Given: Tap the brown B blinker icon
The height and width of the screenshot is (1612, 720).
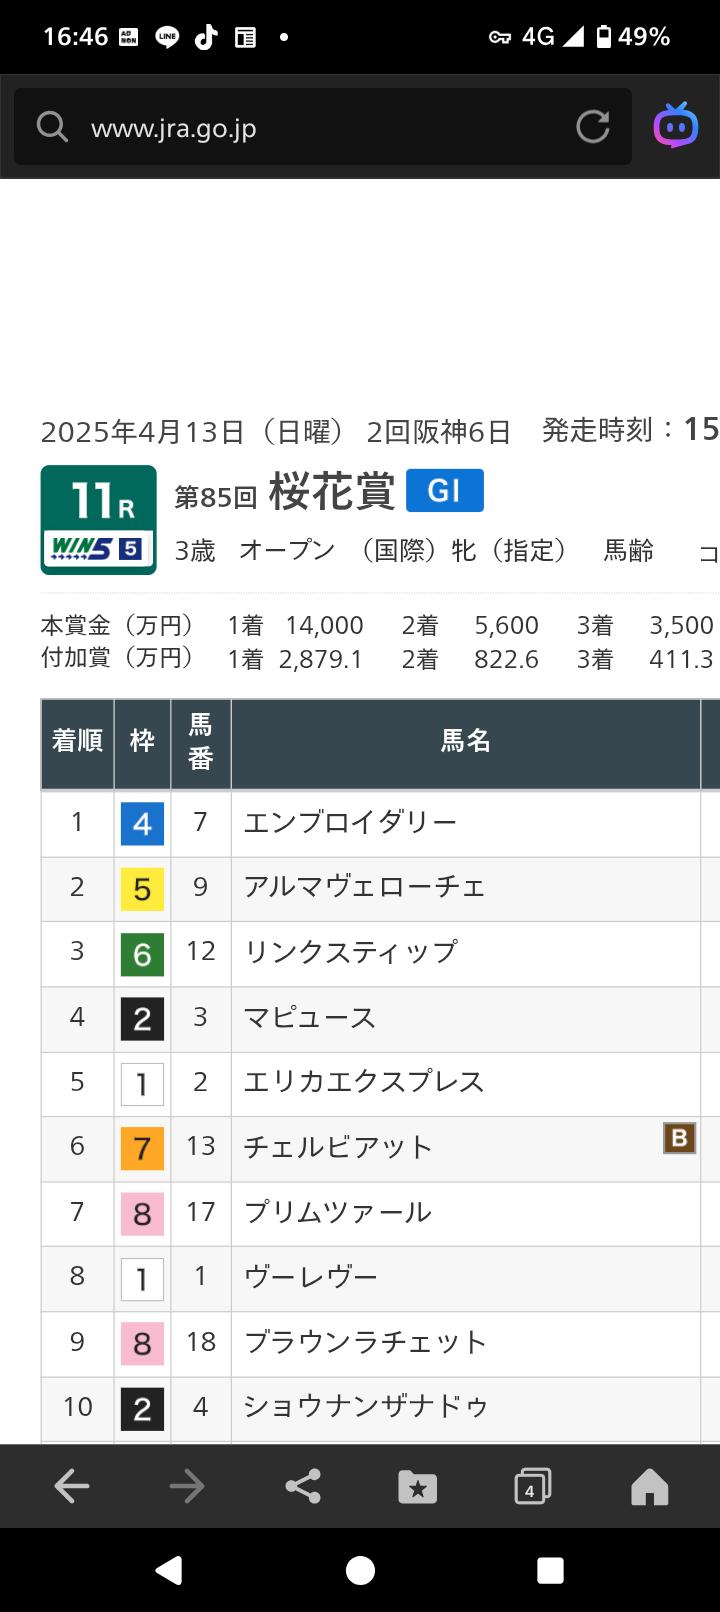Looking at the screenshot, I should coord(679,1138).
